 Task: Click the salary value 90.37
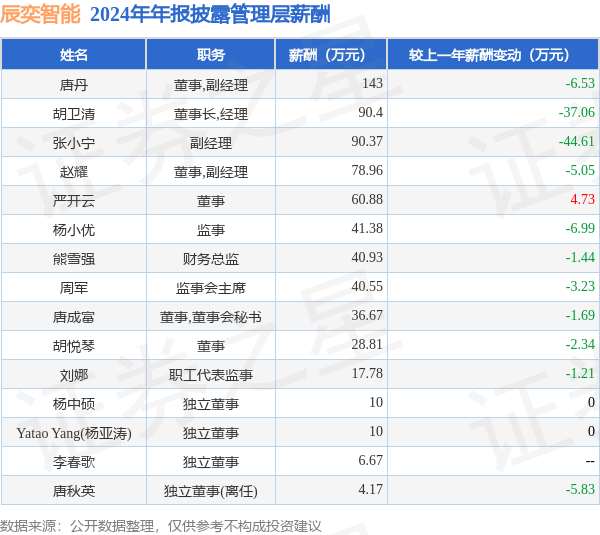tap(367, 141)
